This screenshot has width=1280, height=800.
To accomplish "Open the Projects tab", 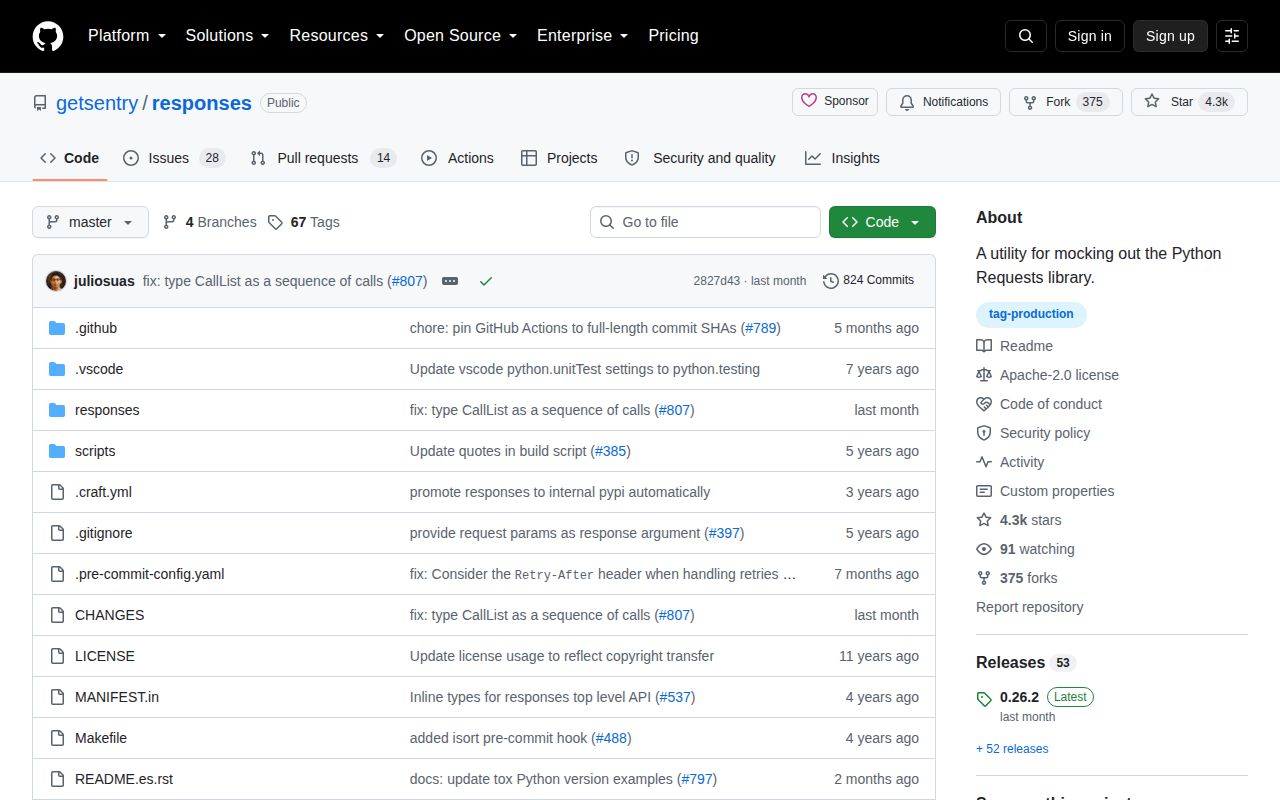I will tap(559, 158).
